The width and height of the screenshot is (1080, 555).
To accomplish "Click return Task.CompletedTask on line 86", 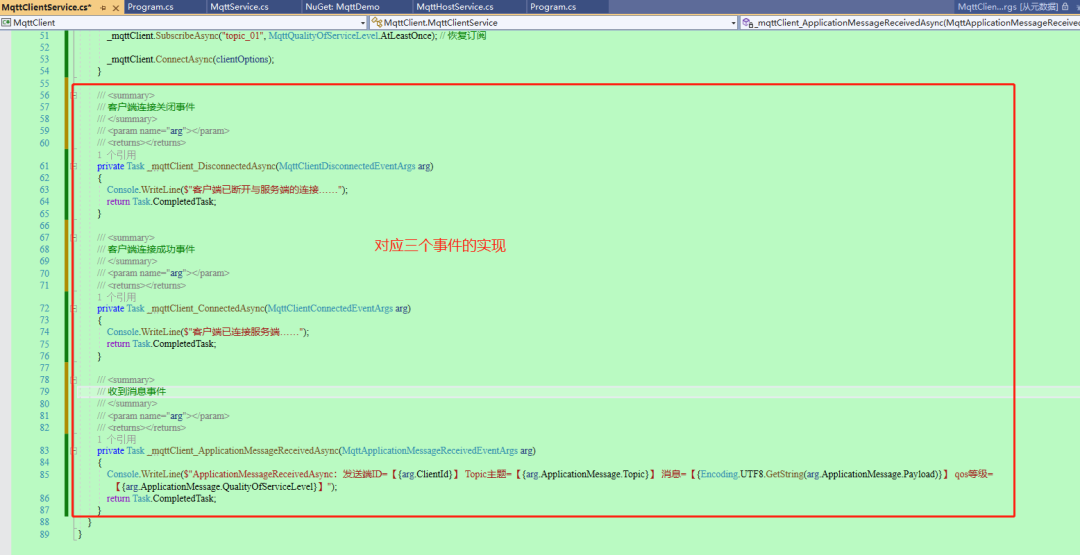I will (161, 498).
